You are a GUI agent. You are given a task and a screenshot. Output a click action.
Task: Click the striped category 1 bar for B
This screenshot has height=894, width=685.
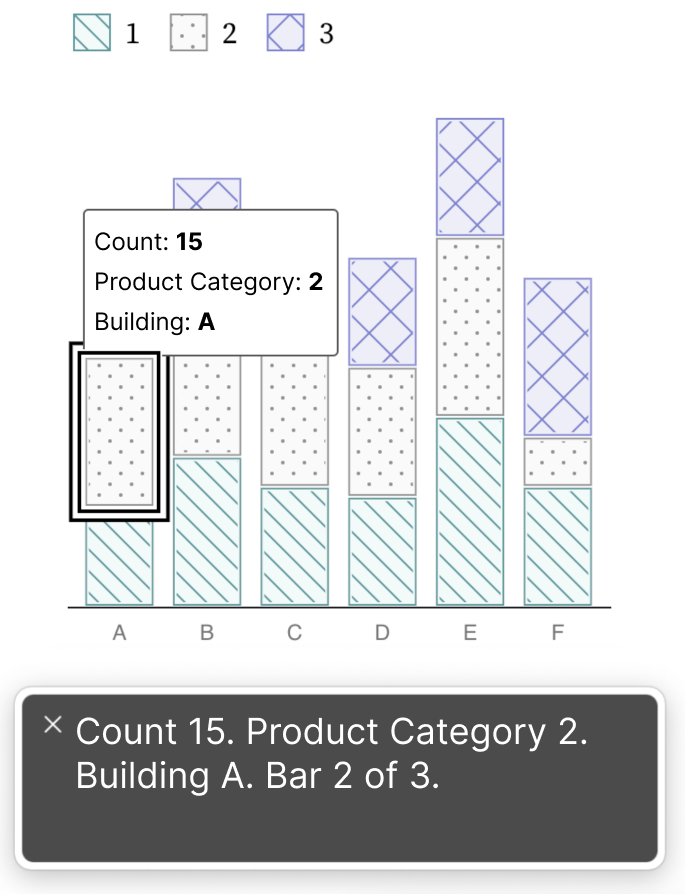207,531
